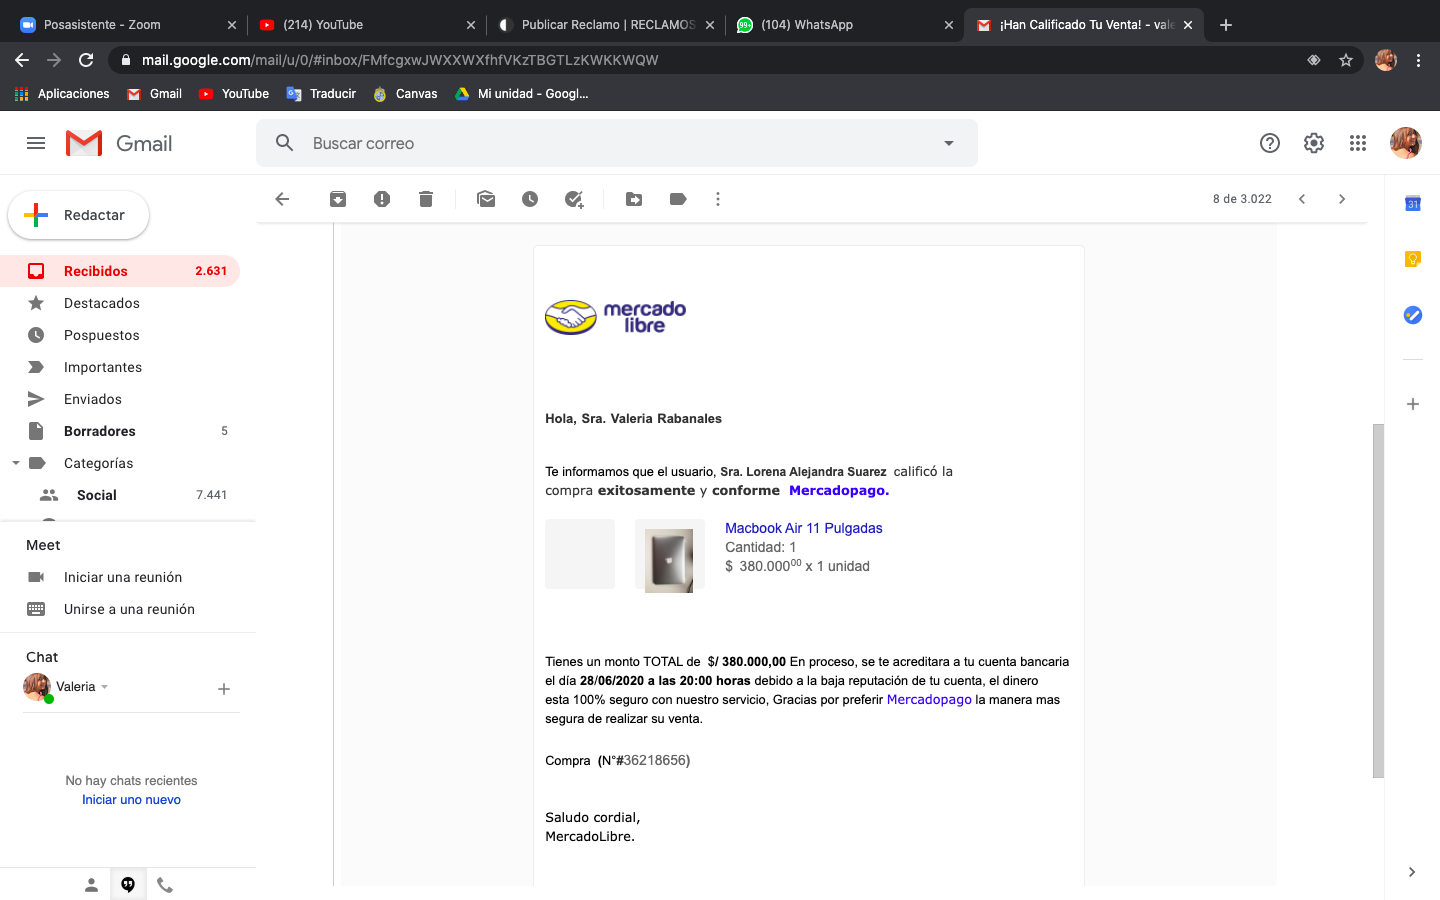Switch to Posasistente - Zoom tab

[123, 25]
